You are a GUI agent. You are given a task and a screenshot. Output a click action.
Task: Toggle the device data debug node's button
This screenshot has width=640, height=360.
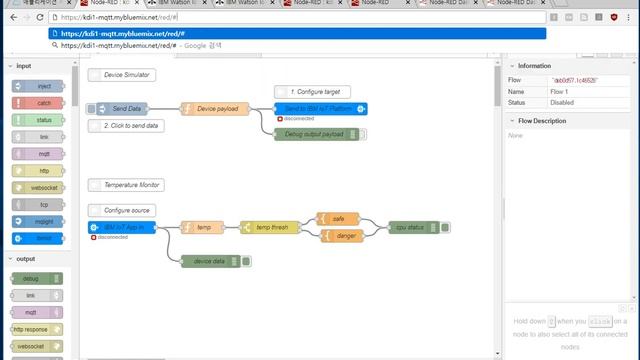click(x=246, y=261)
